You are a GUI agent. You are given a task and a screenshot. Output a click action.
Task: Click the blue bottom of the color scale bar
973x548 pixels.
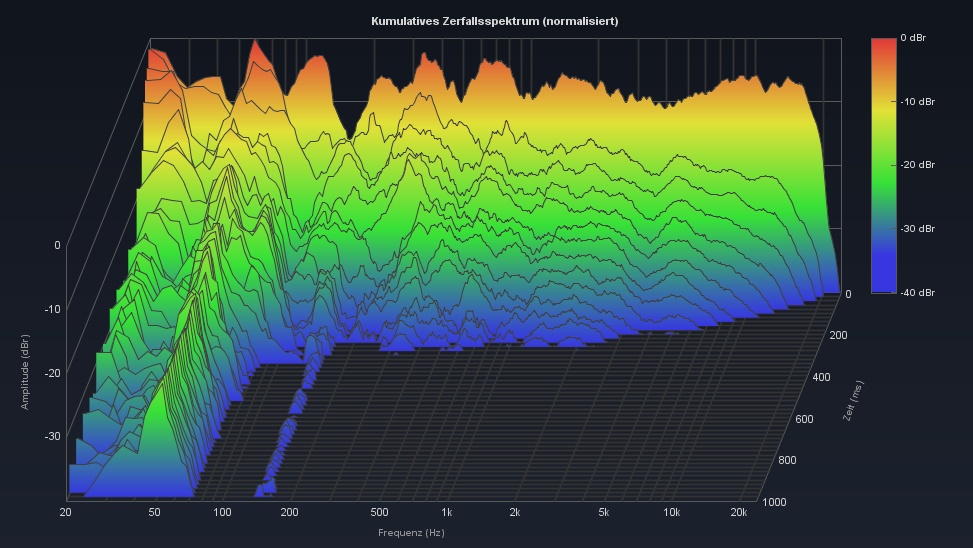(x=883, y=286)
